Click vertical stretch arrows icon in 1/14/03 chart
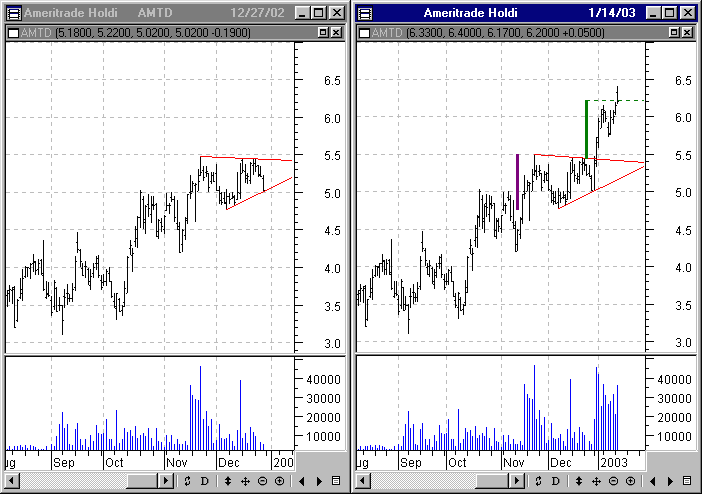702x494 pixels. point(579,481)
